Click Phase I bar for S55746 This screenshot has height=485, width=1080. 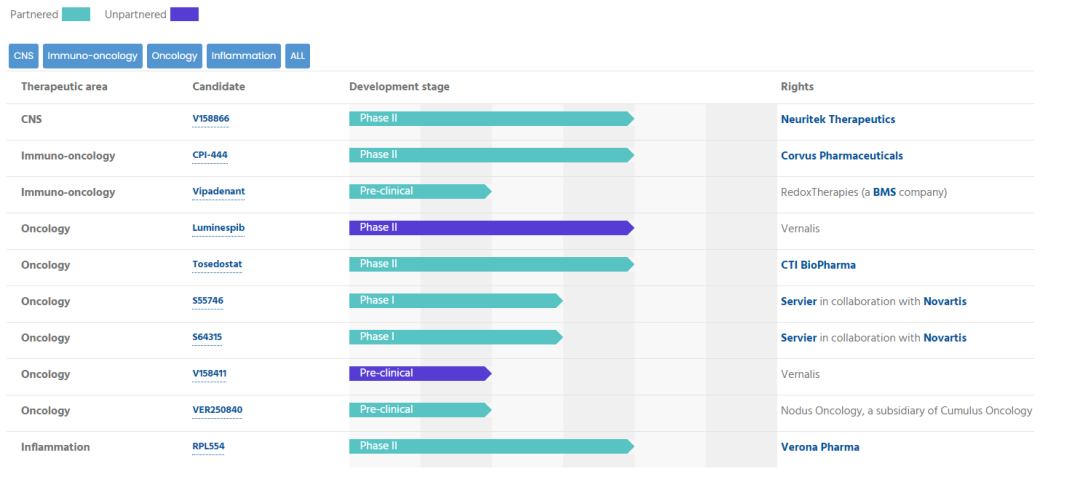(456, 300)
